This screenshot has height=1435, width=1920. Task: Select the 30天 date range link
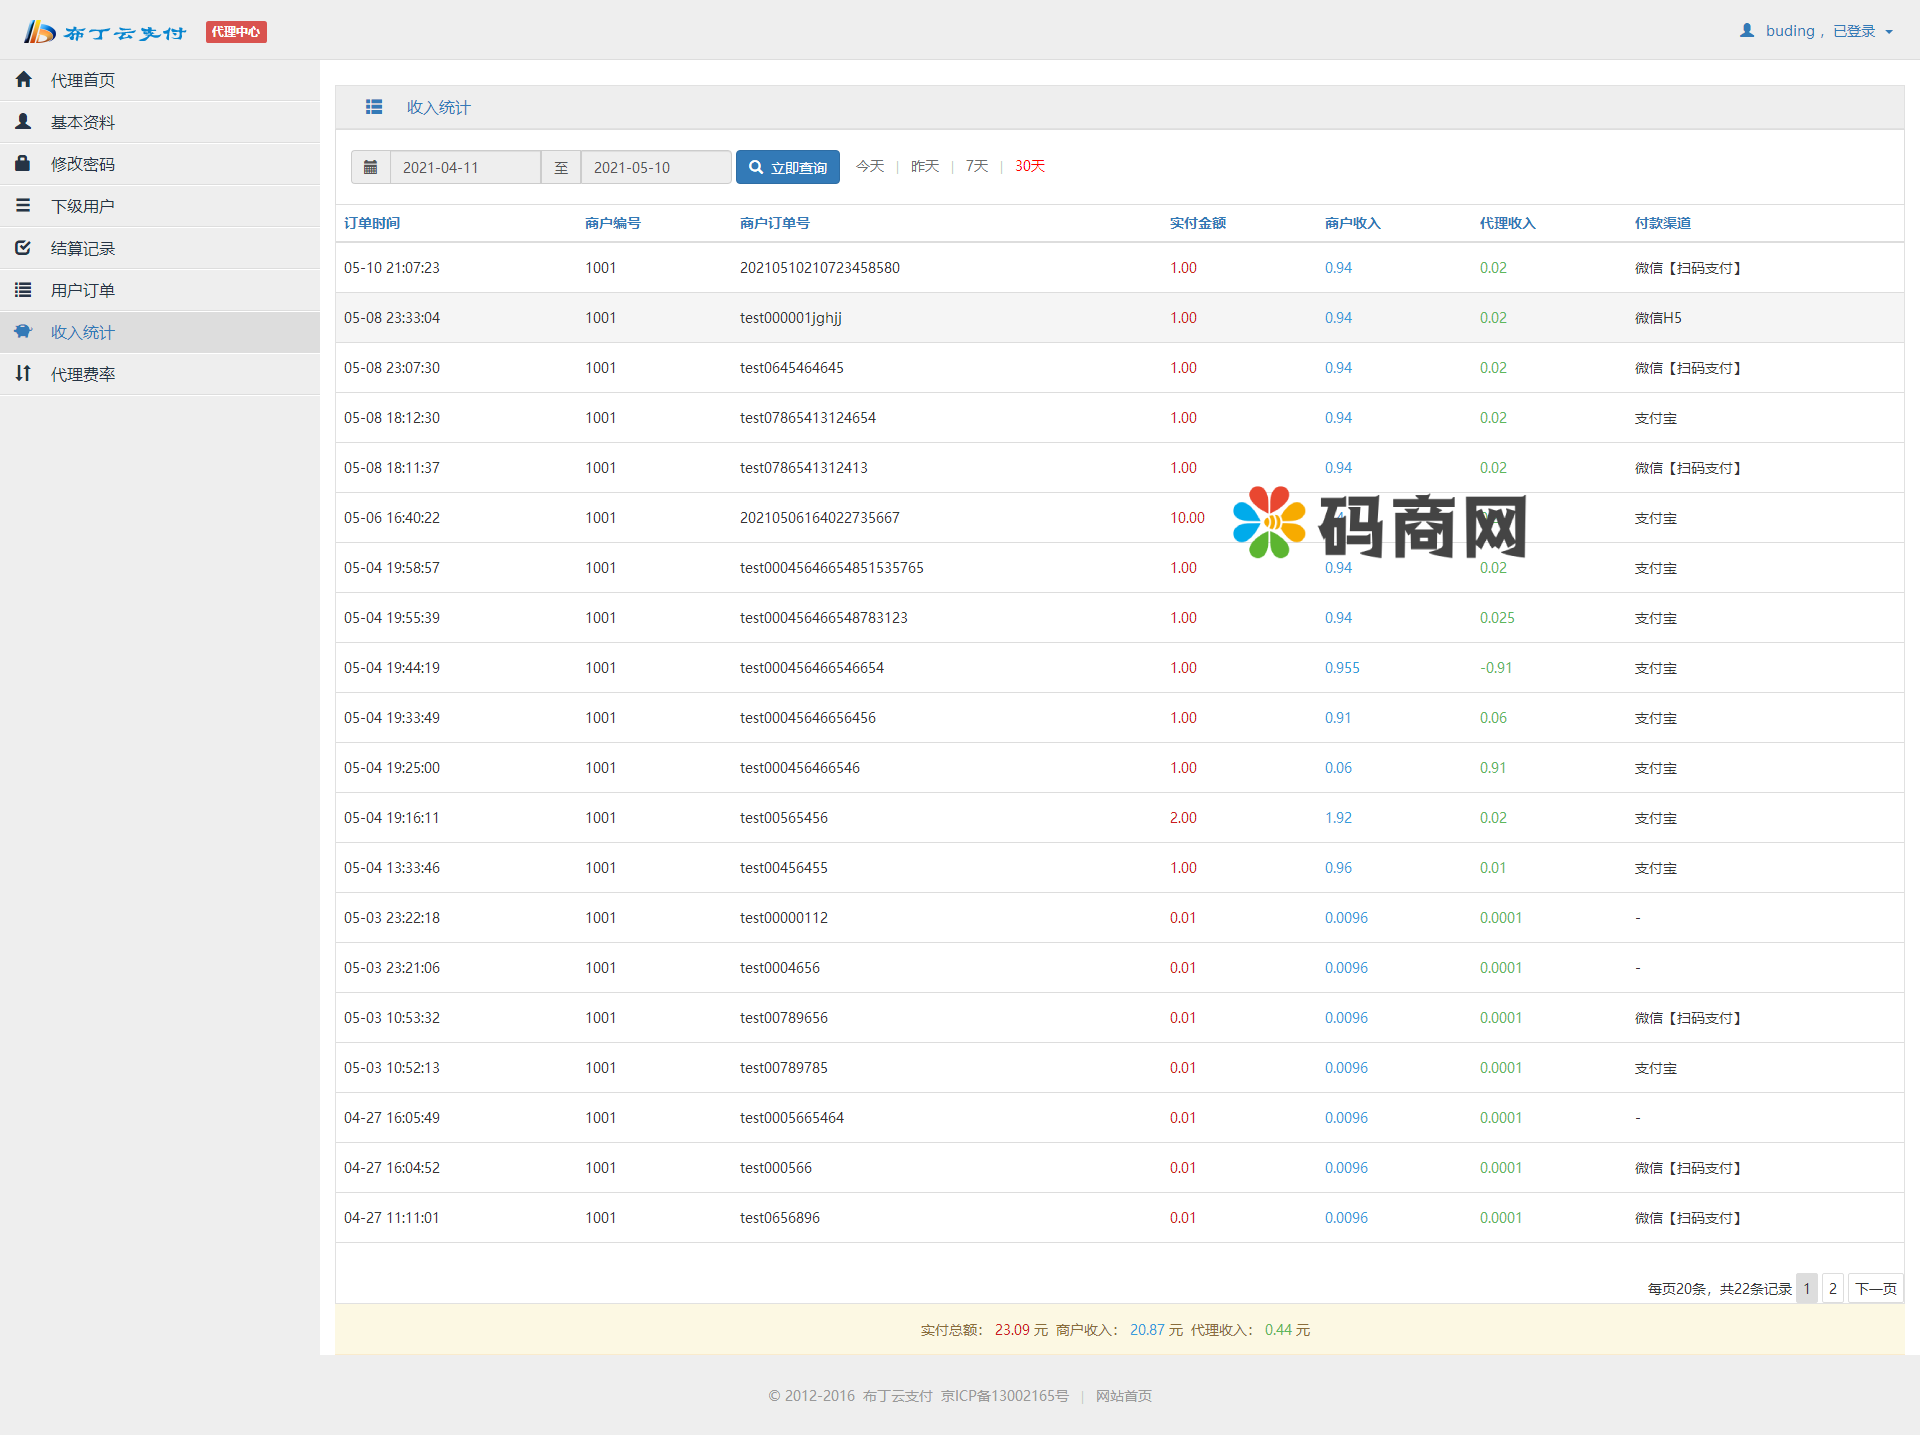click(x=1030, y=166)
